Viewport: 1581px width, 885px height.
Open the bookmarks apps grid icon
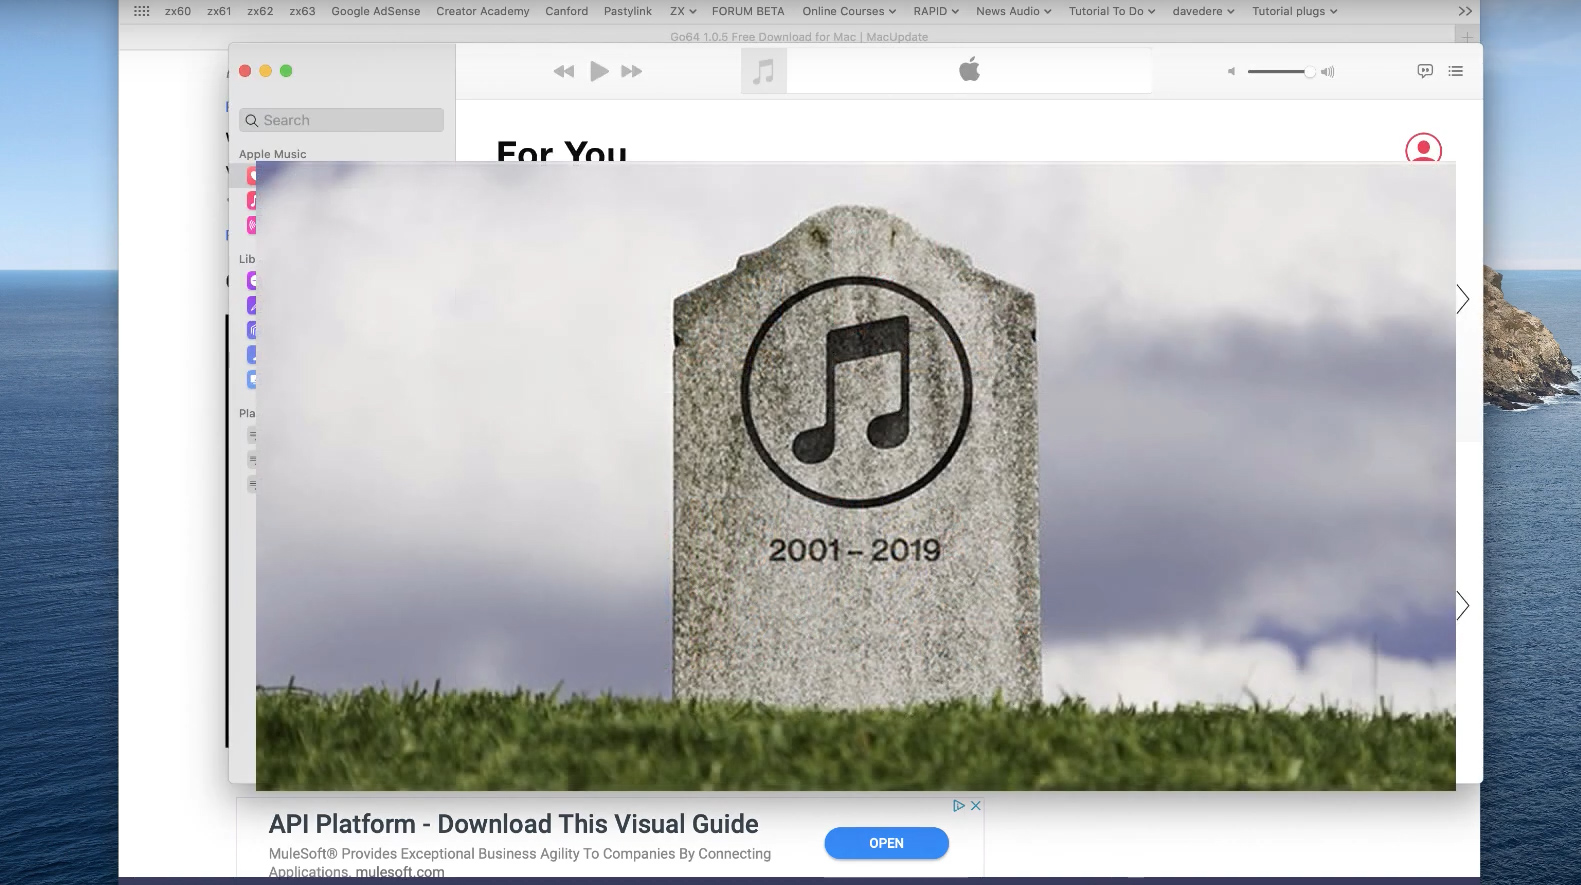click(x=142, y=11)
